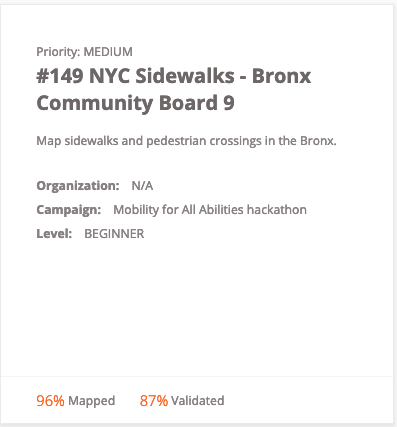Click the 'Validated' status label
The width and height of the screenshot is (397, 427).
point(198,400)
